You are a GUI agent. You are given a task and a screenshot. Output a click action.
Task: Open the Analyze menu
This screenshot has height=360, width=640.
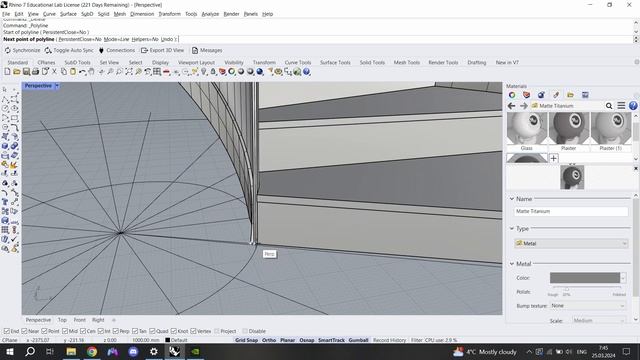coord(210,14)
